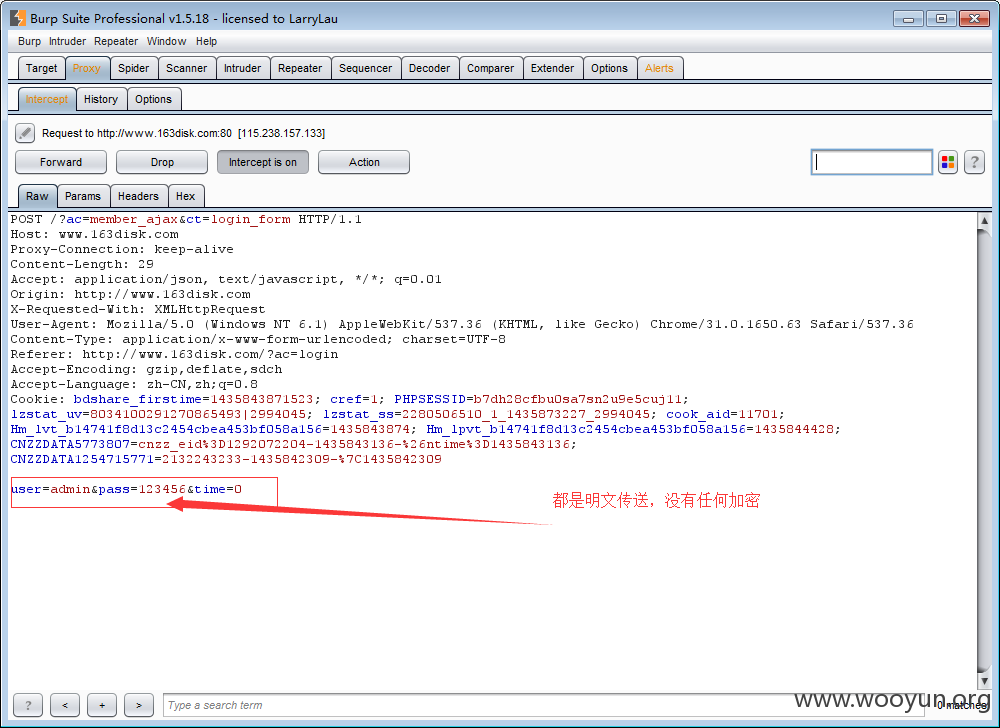The image size is (1000, 728).
Task: Click the pencil edit target icon
Action: [25, 133]
